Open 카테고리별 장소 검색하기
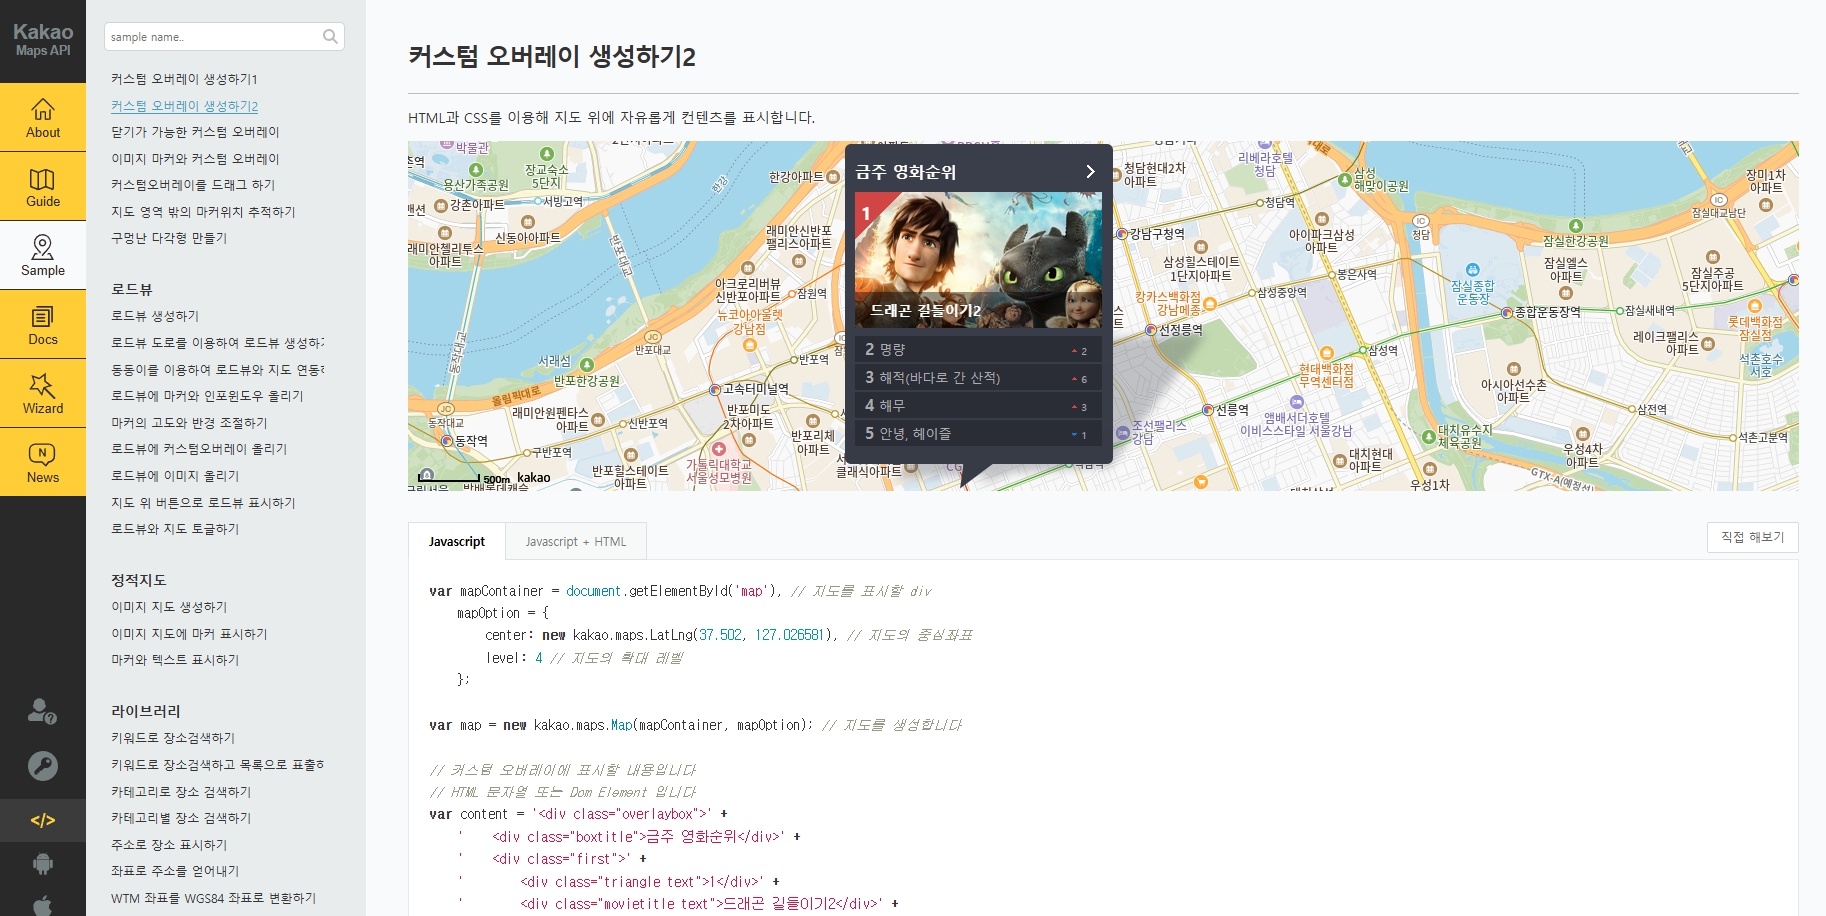The height and width of the screenshot is (916, 1826). (x=181, y=818)
